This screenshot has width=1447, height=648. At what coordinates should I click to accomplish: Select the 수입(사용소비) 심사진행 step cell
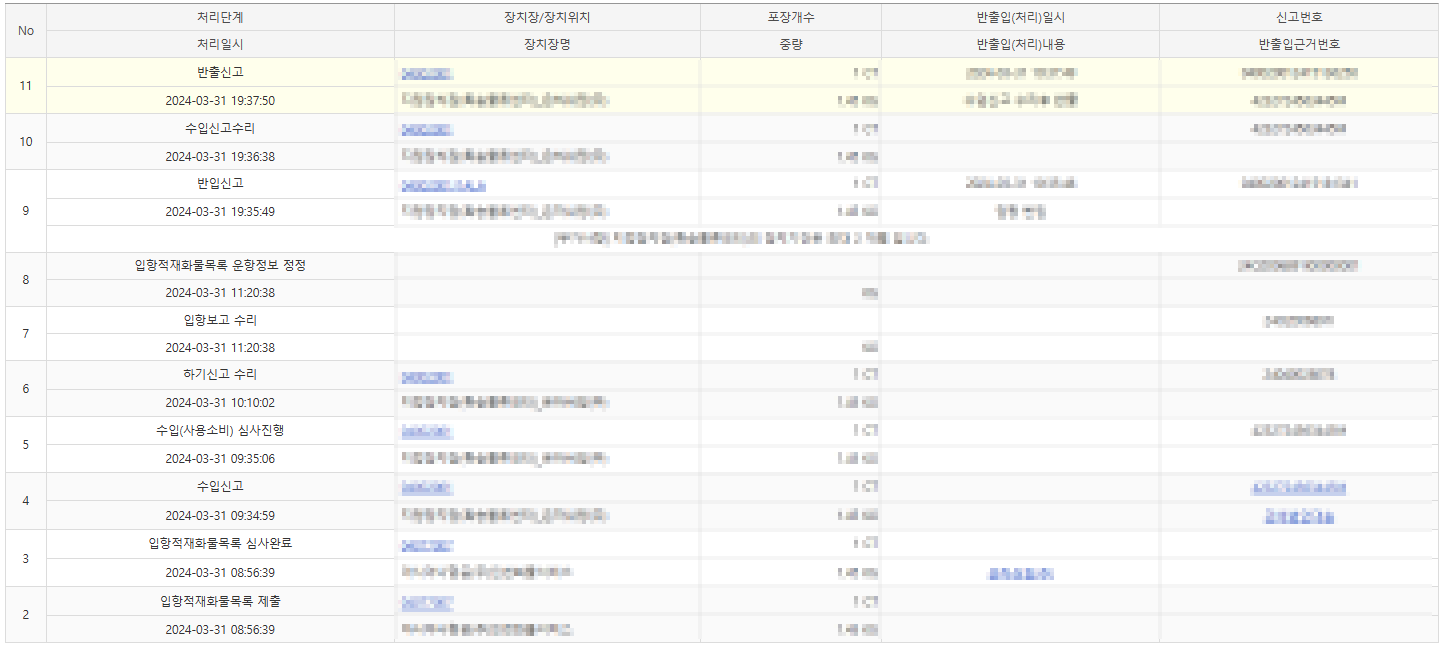[x=220, y=431]
